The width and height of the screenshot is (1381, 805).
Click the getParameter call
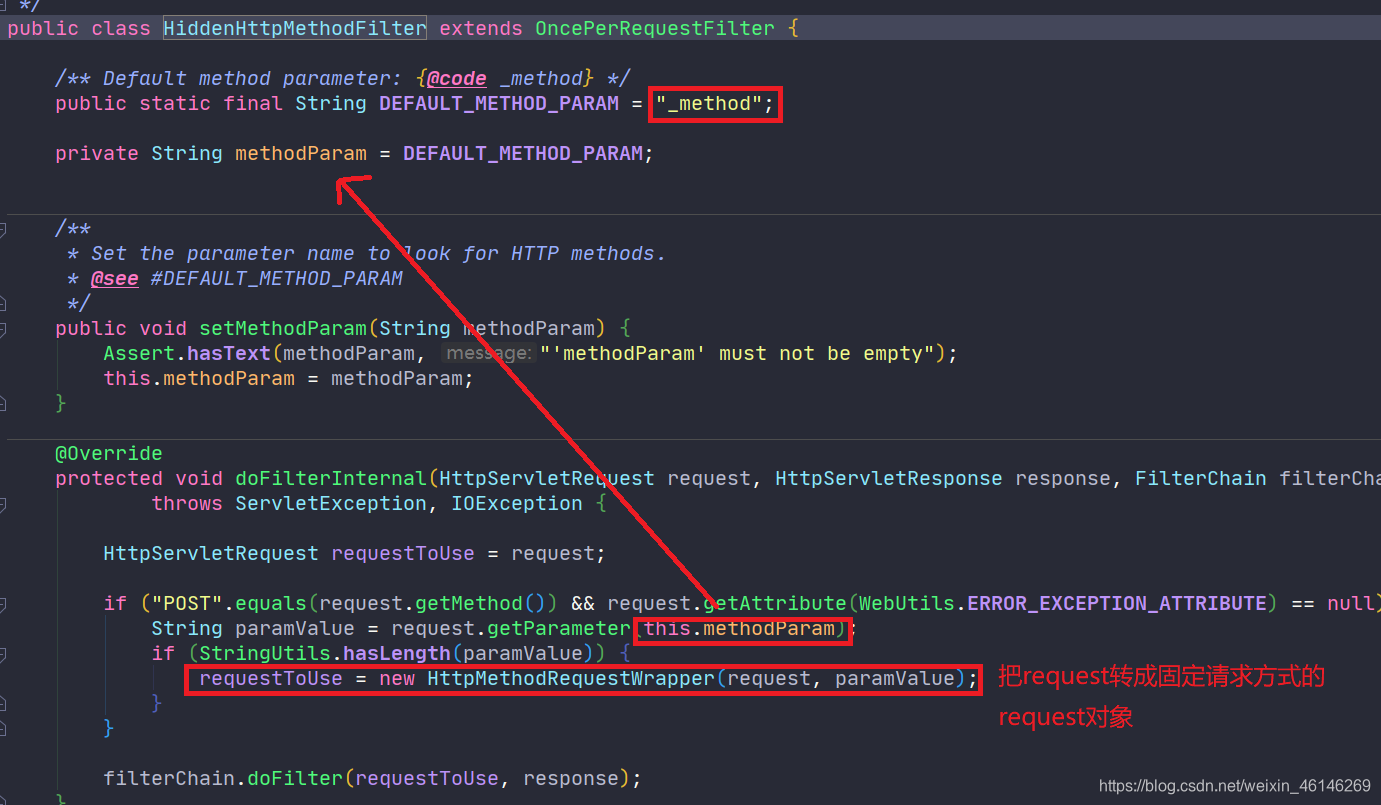[559, 628]
